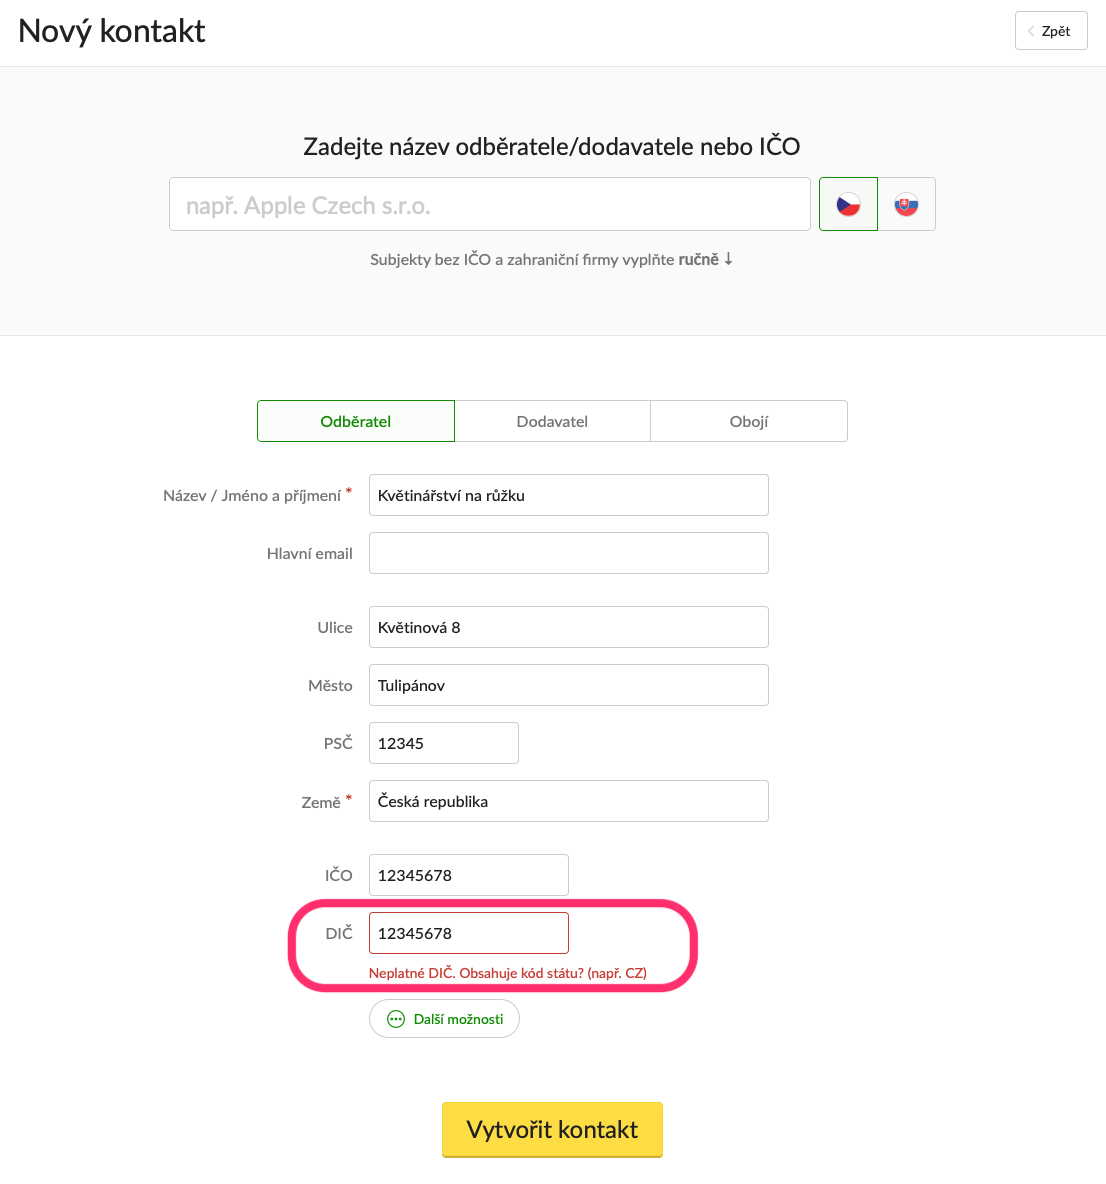This screenshot has width=1106, height=1184.
Task: Click the Město field with Tulipánov
Action: tap(568, 685)
